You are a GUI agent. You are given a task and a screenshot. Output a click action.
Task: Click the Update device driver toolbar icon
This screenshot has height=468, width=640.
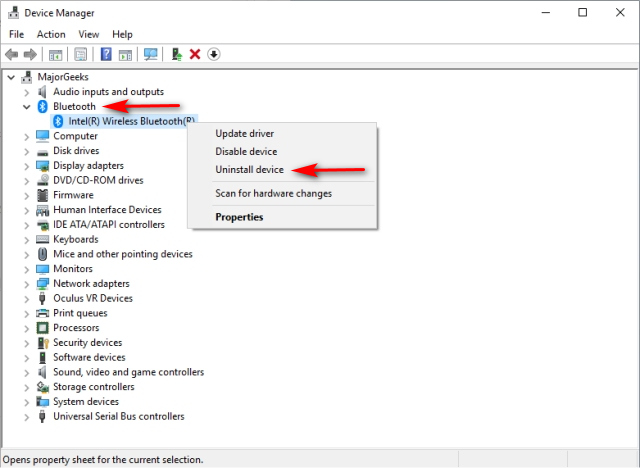pos(176,54)
